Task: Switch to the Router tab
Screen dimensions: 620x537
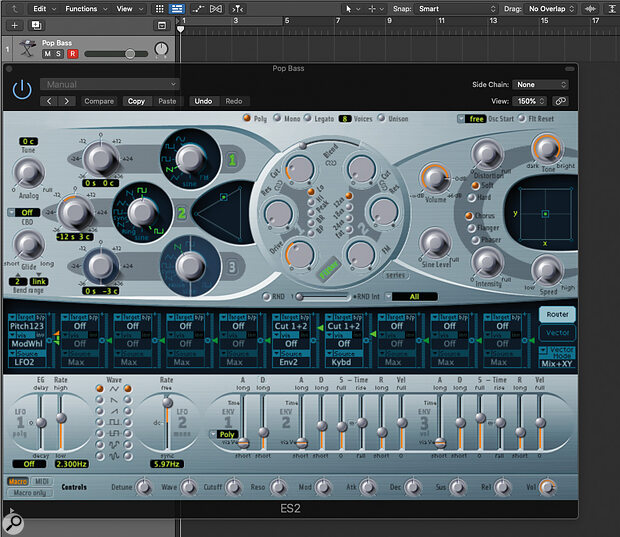Action: (557, 314)
